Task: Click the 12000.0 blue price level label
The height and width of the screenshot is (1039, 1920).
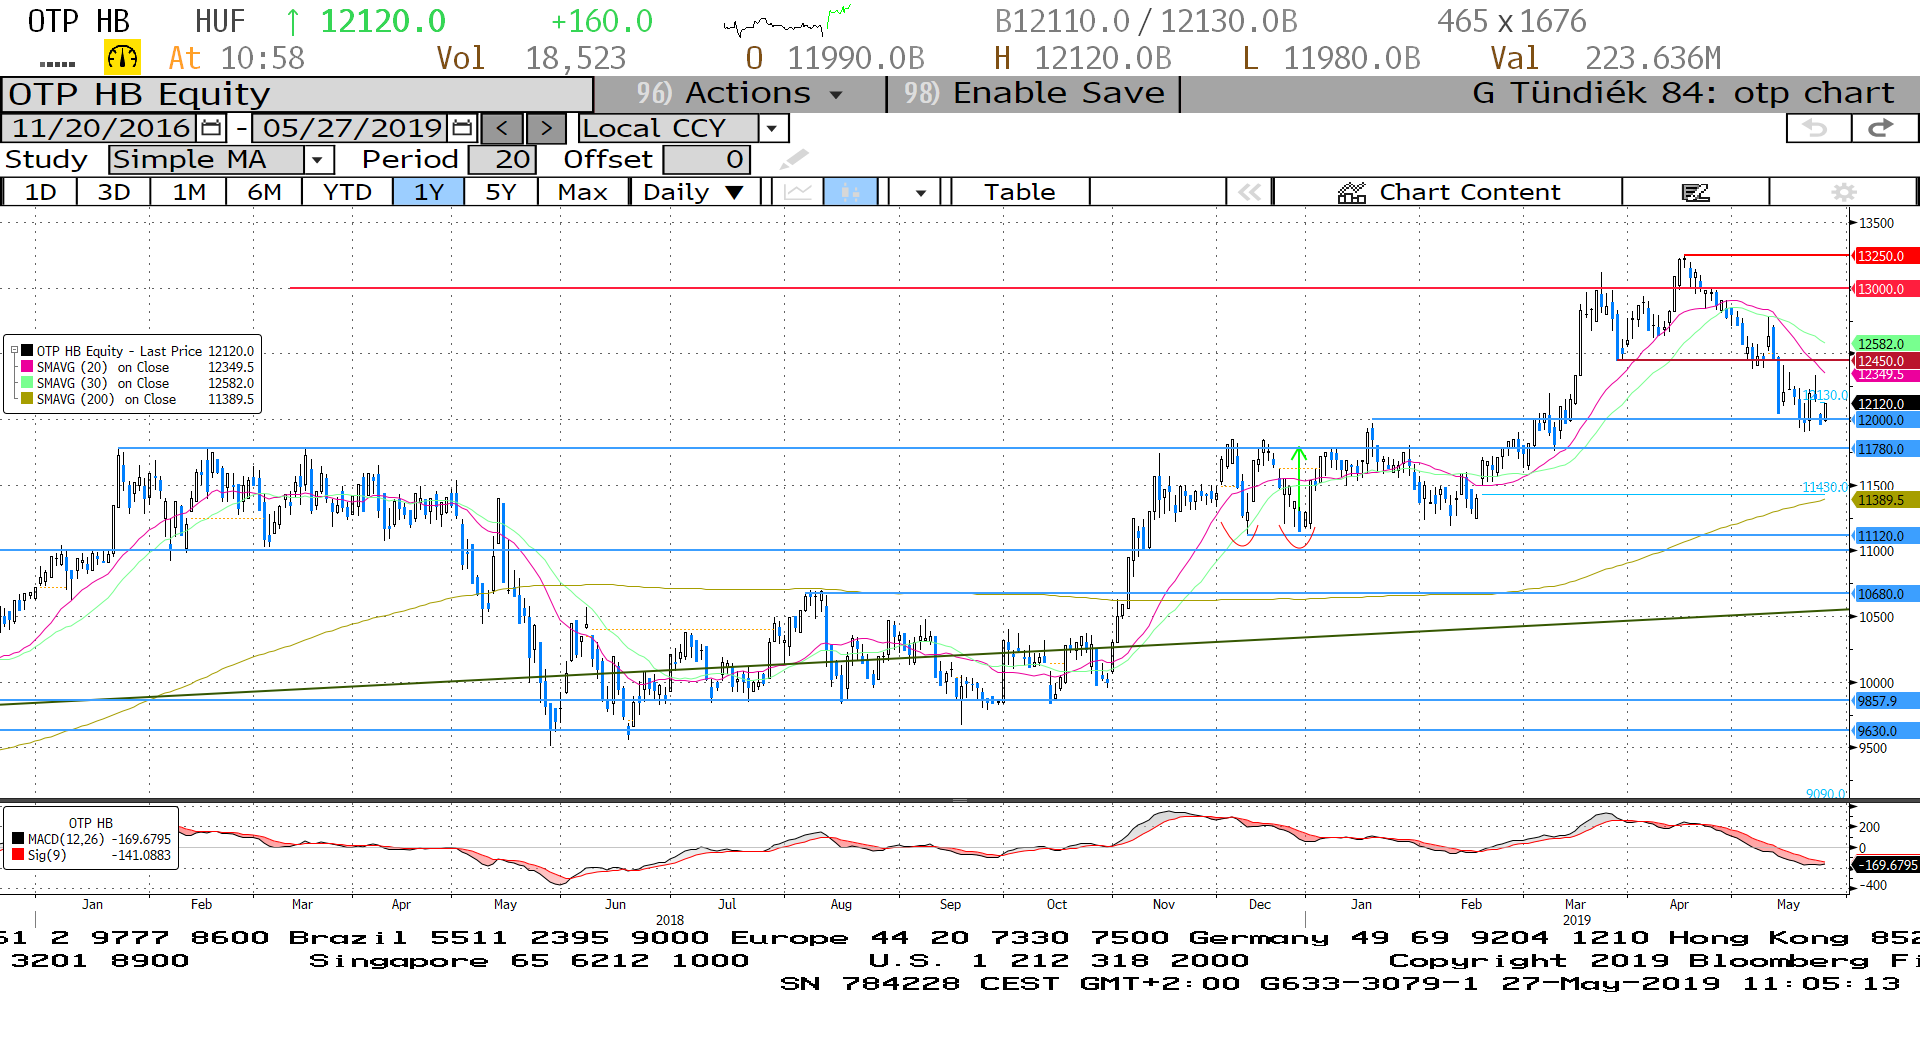Action: pyautogui.click(x=1886, y=420)
